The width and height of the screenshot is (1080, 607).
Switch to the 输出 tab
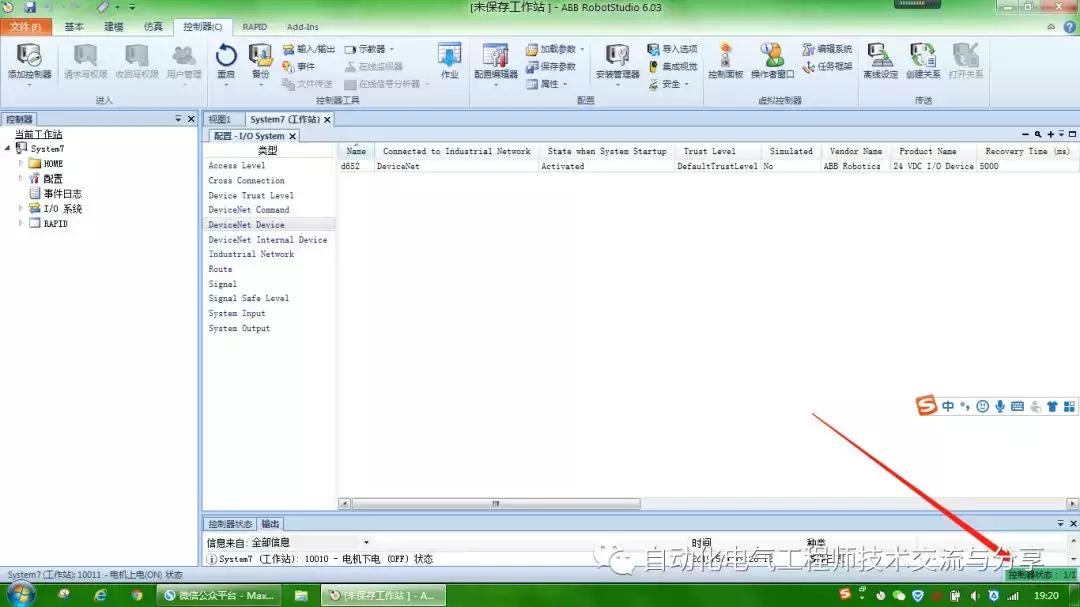(x=271, y=524)
